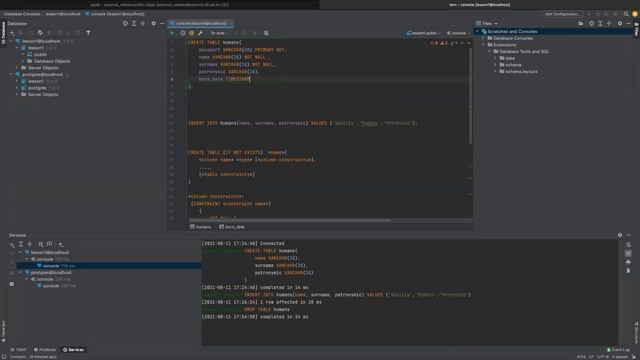The image size is (640, 360).
Task: Open Database panel gear settings
Action: [x=153, y=23]
